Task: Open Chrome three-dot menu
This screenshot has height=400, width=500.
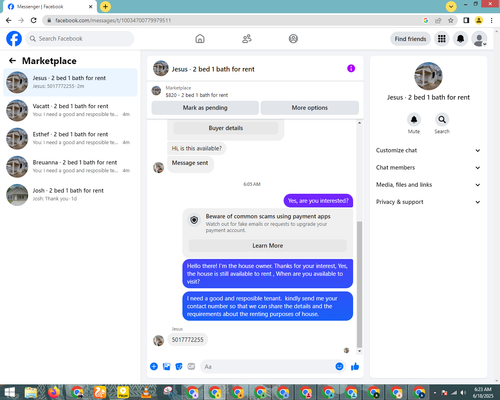Action: point(491,20)
